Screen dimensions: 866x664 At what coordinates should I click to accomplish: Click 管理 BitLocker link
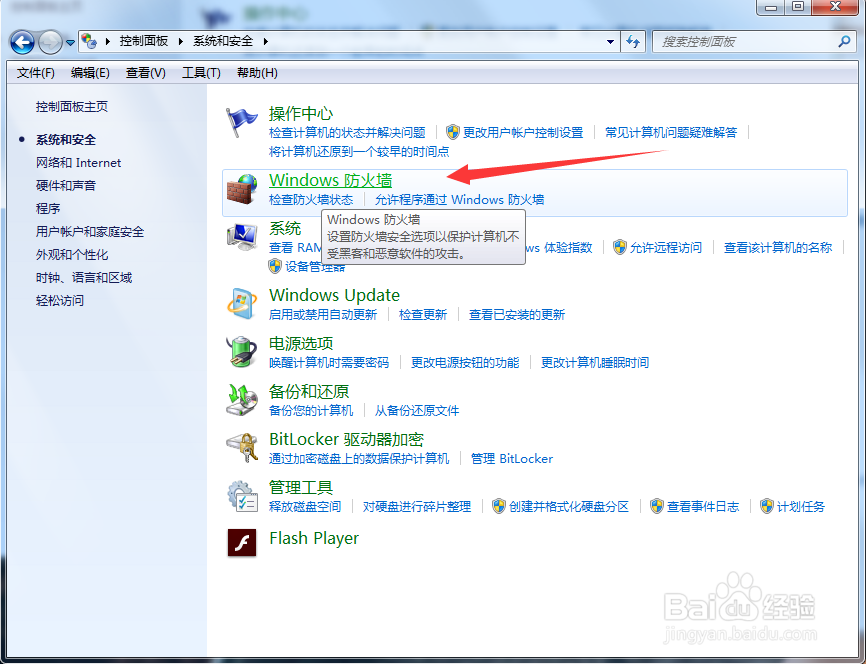(511, 459)
